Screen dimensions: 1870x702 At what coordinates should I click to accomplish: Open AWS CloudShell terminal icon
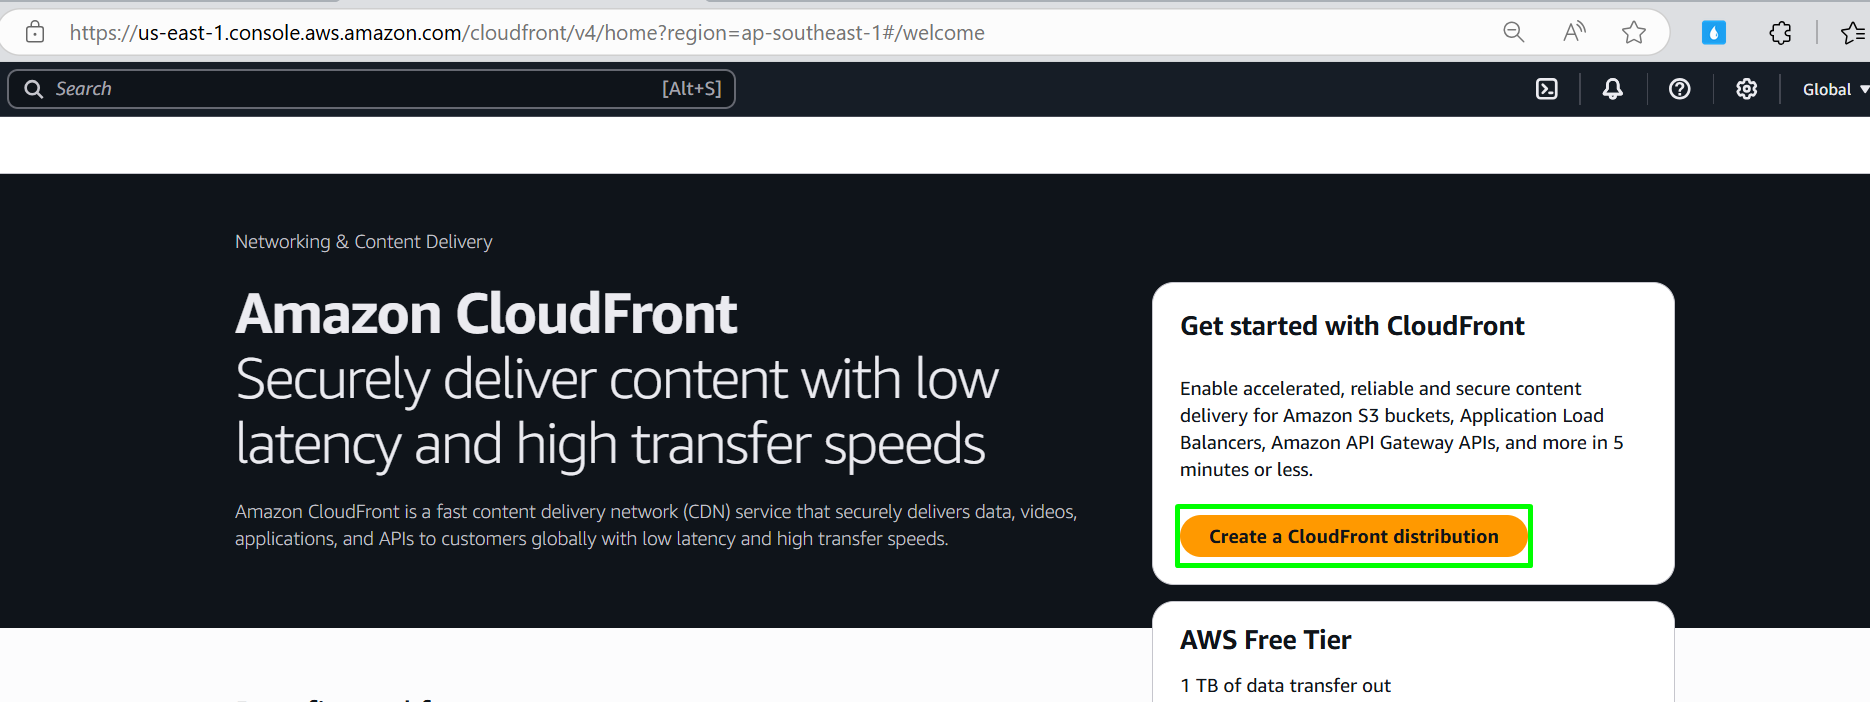[x=1546, y=89]
